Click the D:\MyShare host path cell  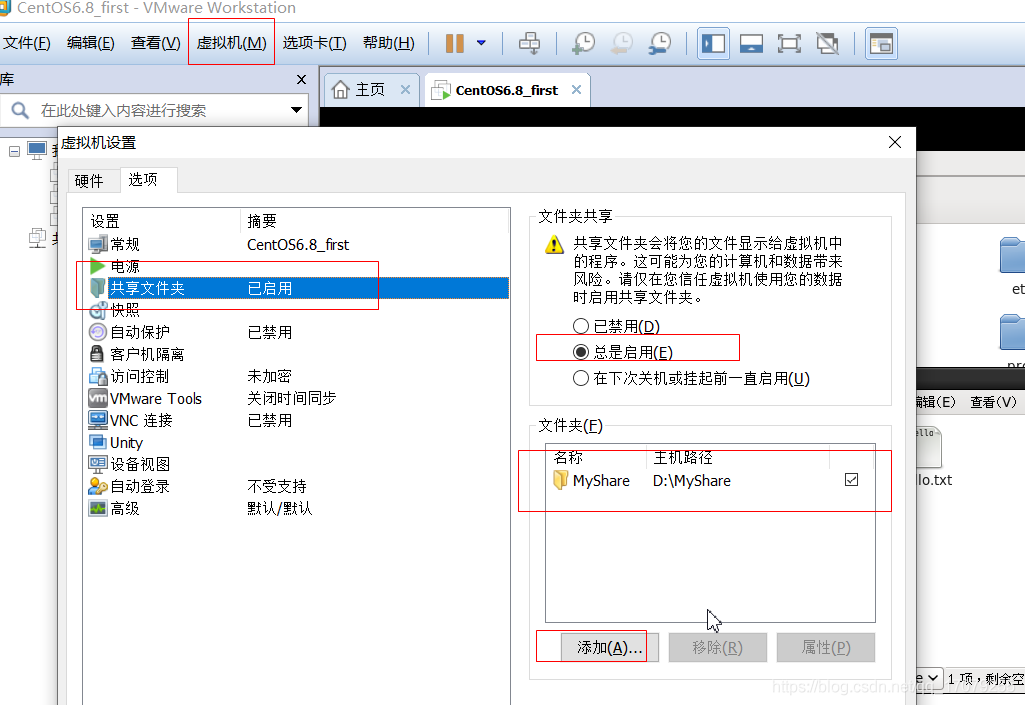tap(692, 481)
